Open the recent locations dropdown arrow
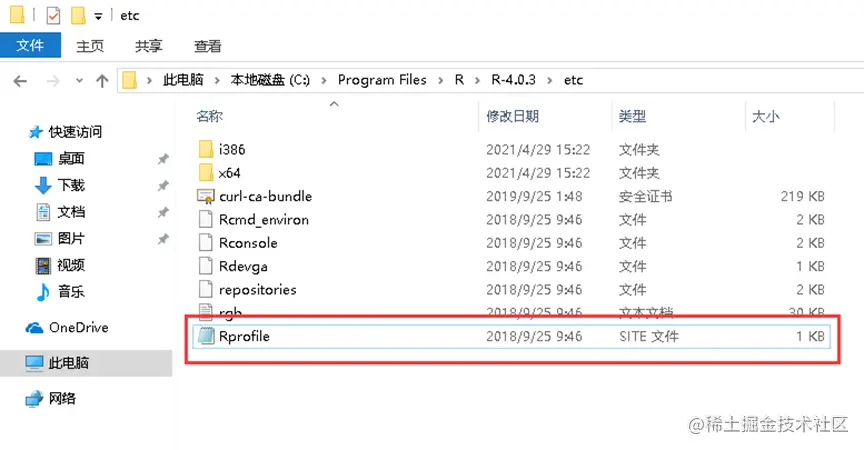864x450 pixels. pos(79,81)
